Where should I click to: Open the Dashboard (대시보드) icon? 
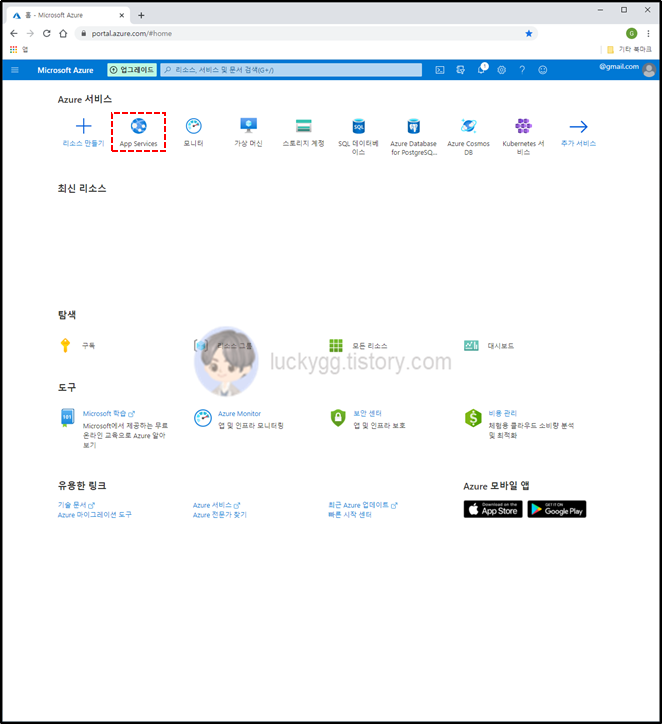click(471, 345)
